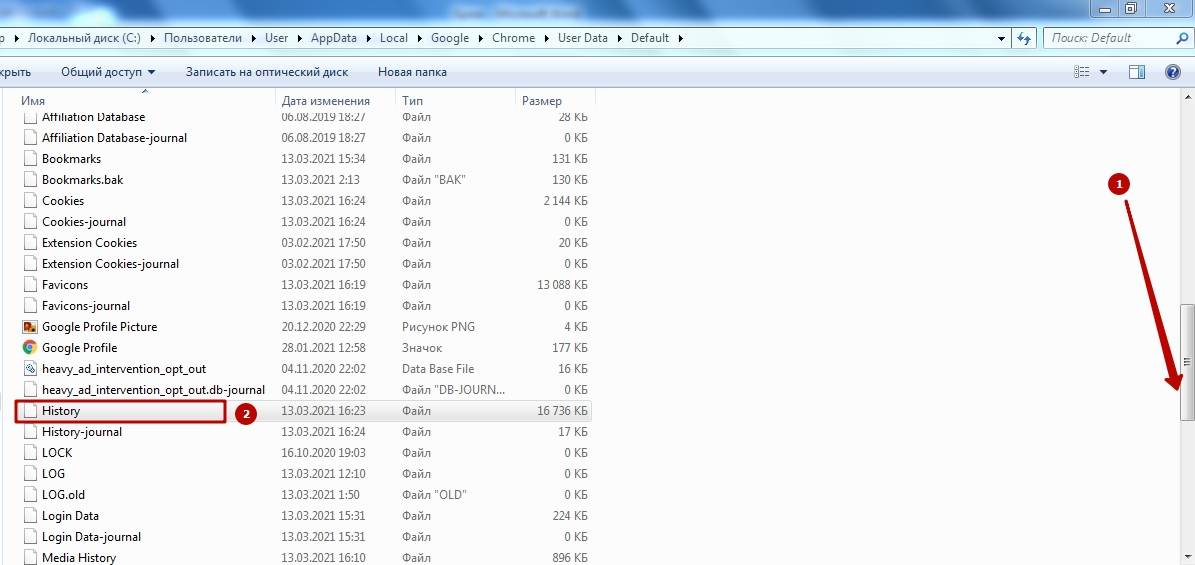Sort by the Дата изменения column header

point(326,101)
